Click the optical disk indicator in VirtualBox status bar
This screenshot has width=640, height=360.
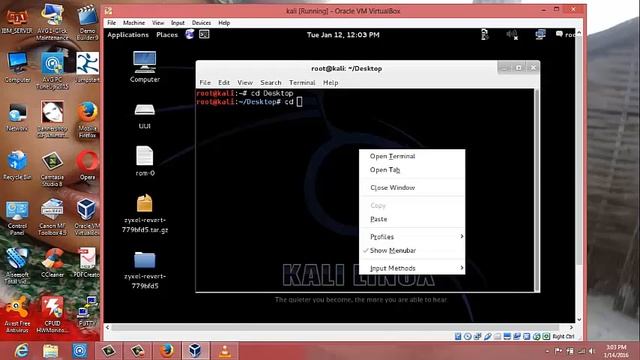(468, 336)
